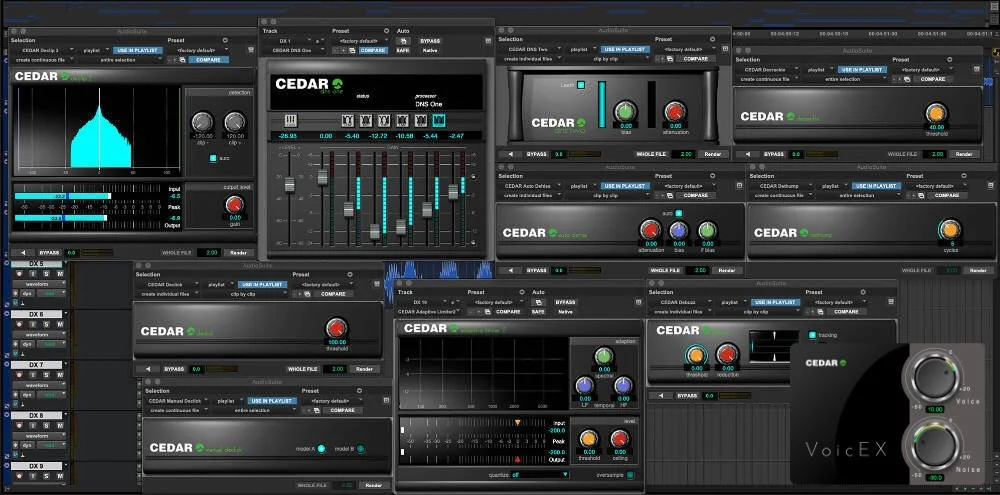Click DNS Two red attenuation knob
The image size is (1000, 495).
click(x=675, y=112)
